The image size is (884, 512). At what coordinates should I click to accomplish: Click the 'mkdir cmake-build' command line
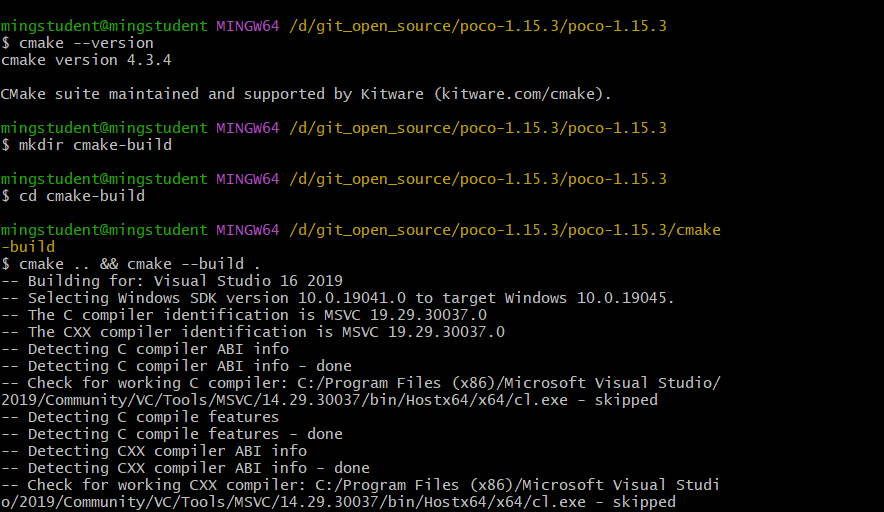tap(86, 145)
